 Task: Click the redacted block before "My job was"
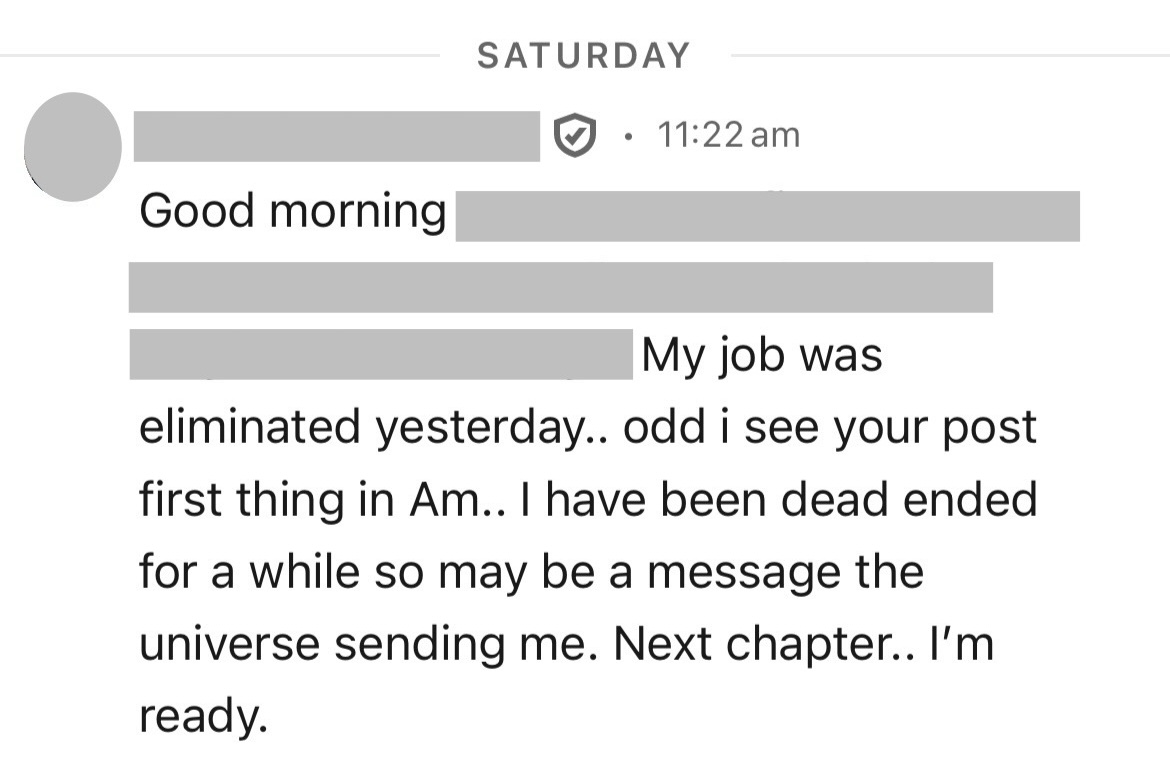[x=380, y=354]
